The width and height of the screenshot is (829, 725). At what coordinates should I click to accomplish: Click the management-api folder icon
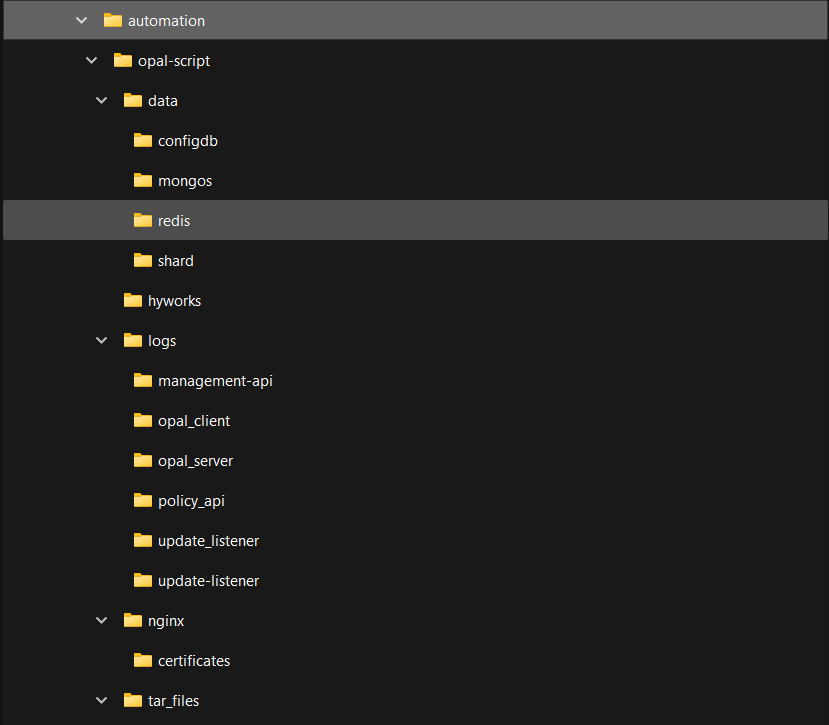tap(143, 380)
